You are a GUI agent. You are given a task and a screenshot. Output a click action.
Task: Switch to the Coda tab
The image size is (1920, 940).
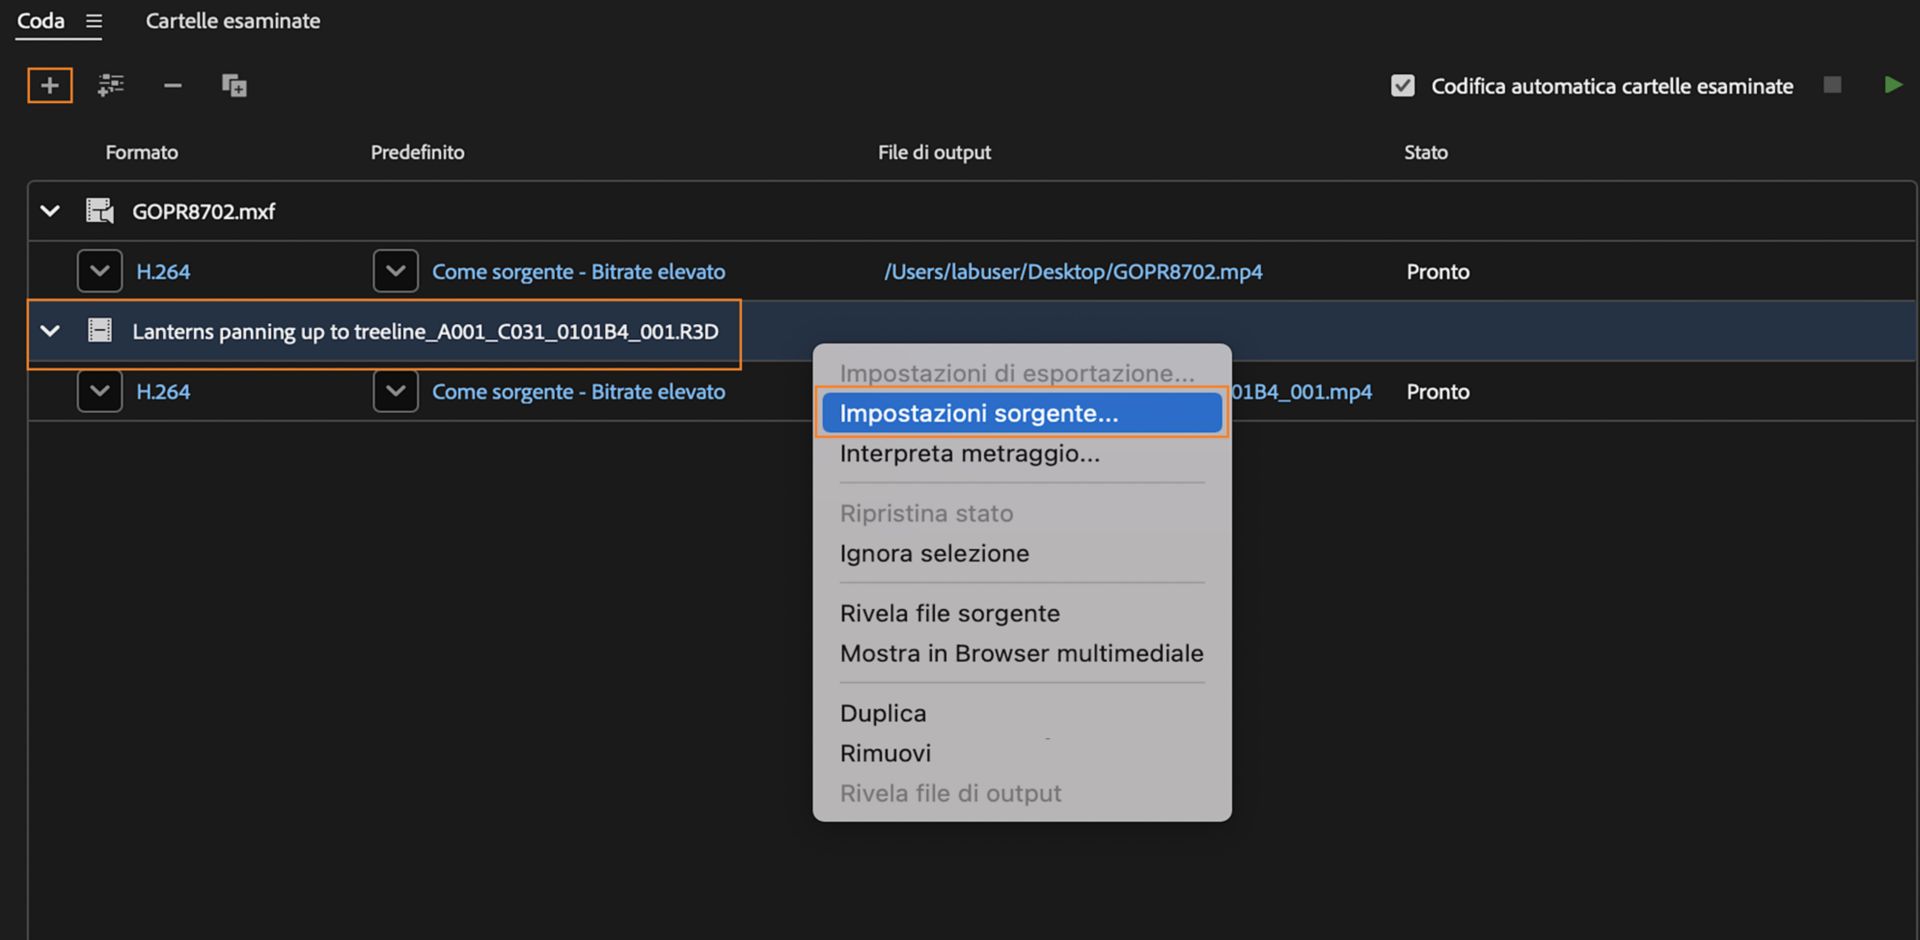tap(41, 21)
